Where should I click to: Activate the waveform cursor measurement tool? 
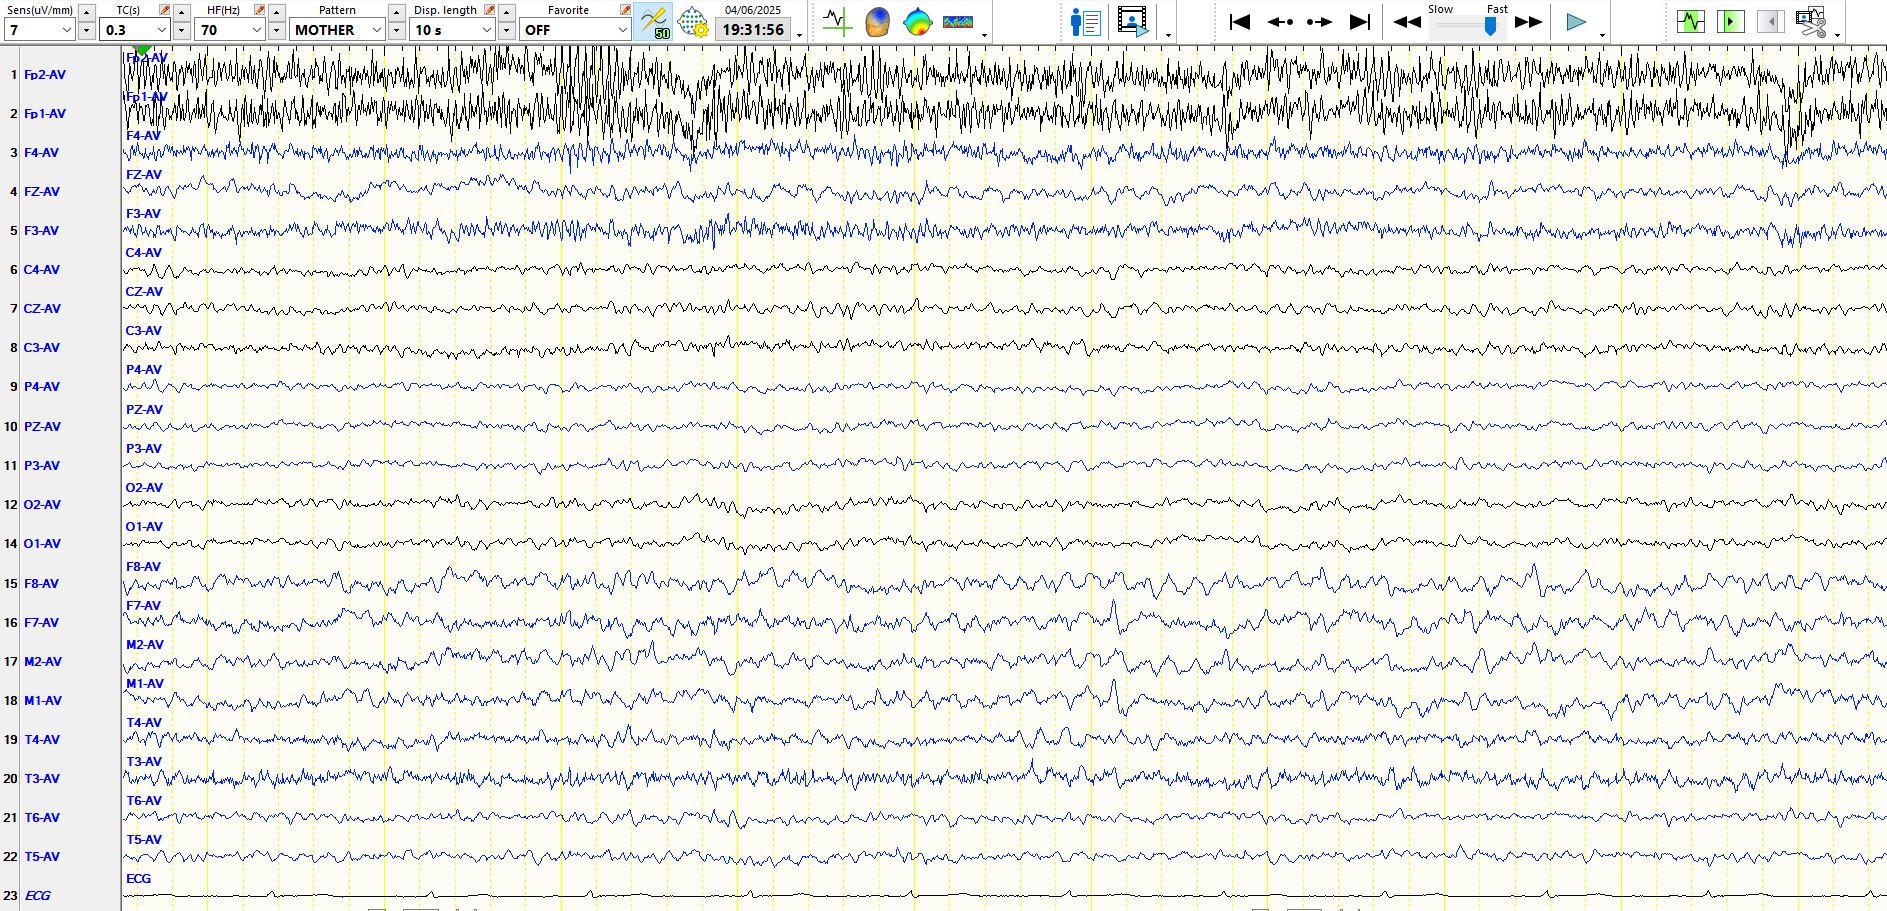[837, 22]
